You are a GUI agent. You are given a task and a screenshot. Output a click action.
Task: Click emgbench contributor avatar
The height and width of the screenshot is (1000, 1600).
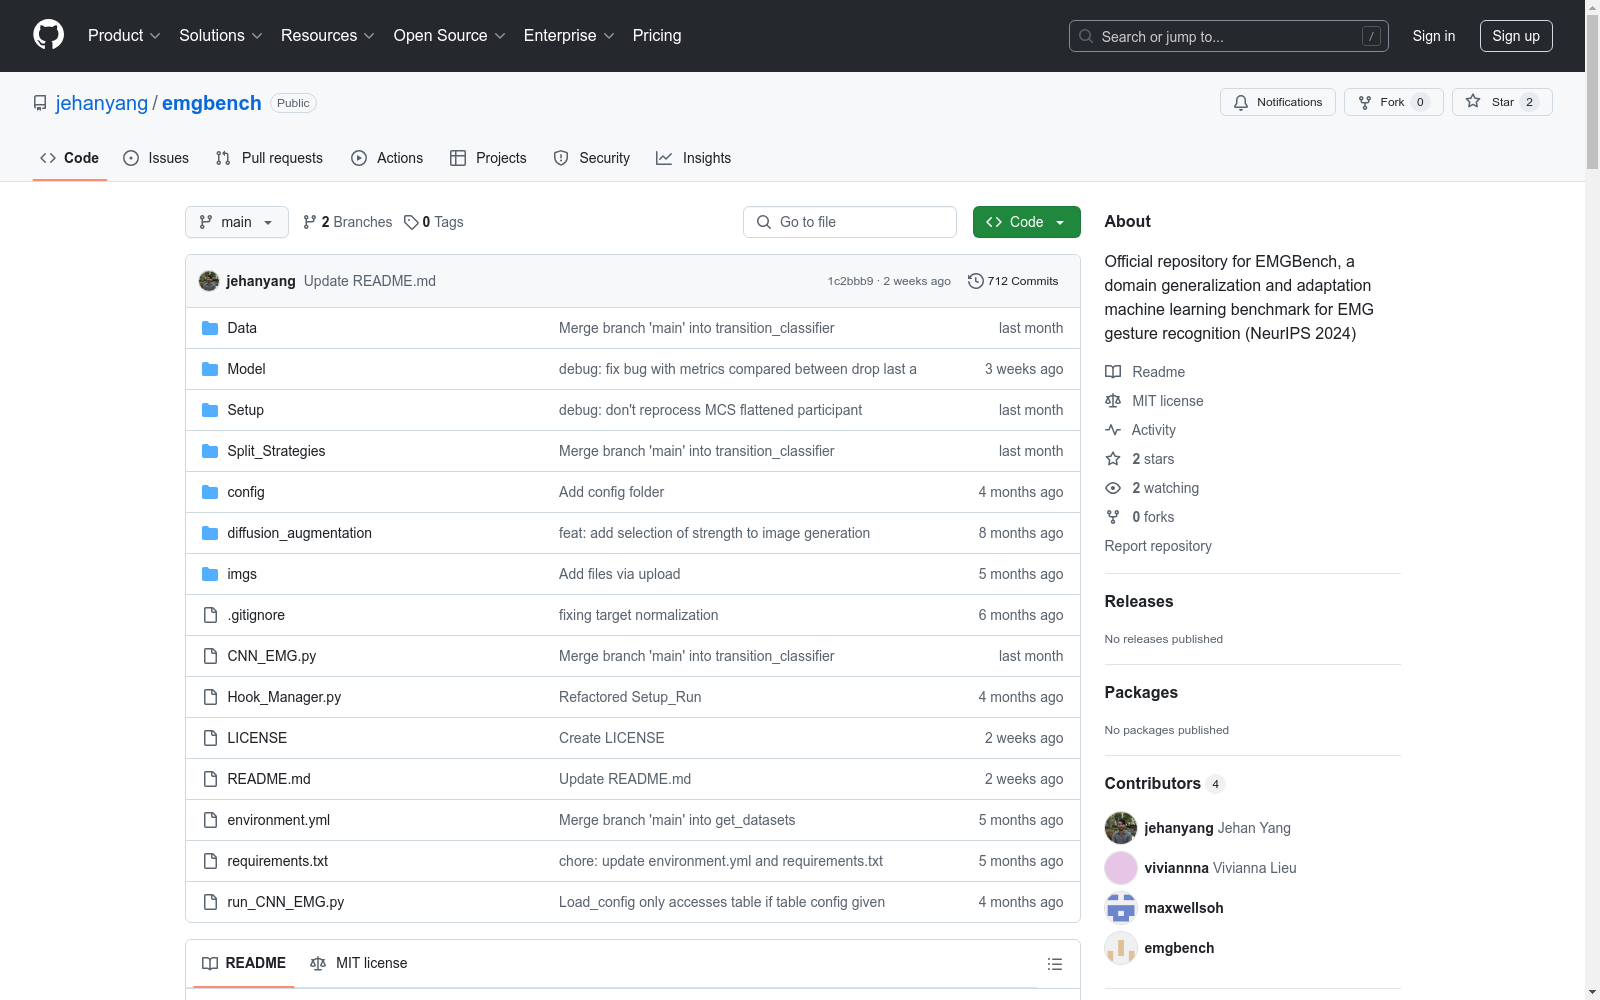pyautogui.click(x=1121, y=948)
